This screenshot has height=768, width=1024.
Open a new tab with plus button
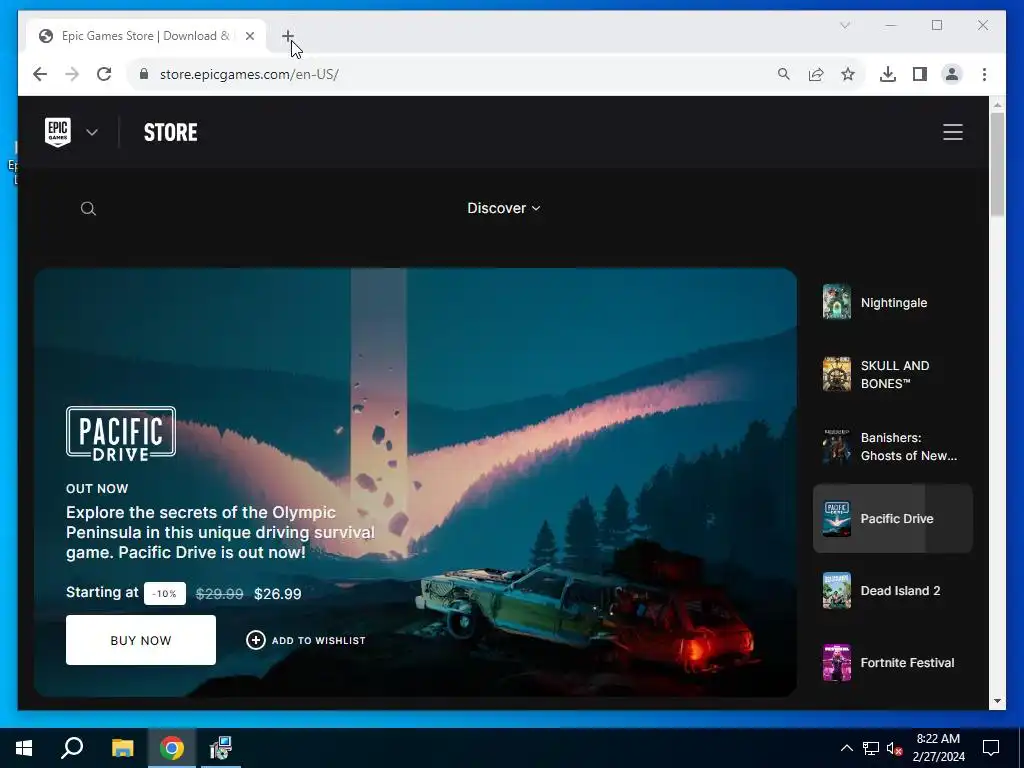(x=288, y=36)
